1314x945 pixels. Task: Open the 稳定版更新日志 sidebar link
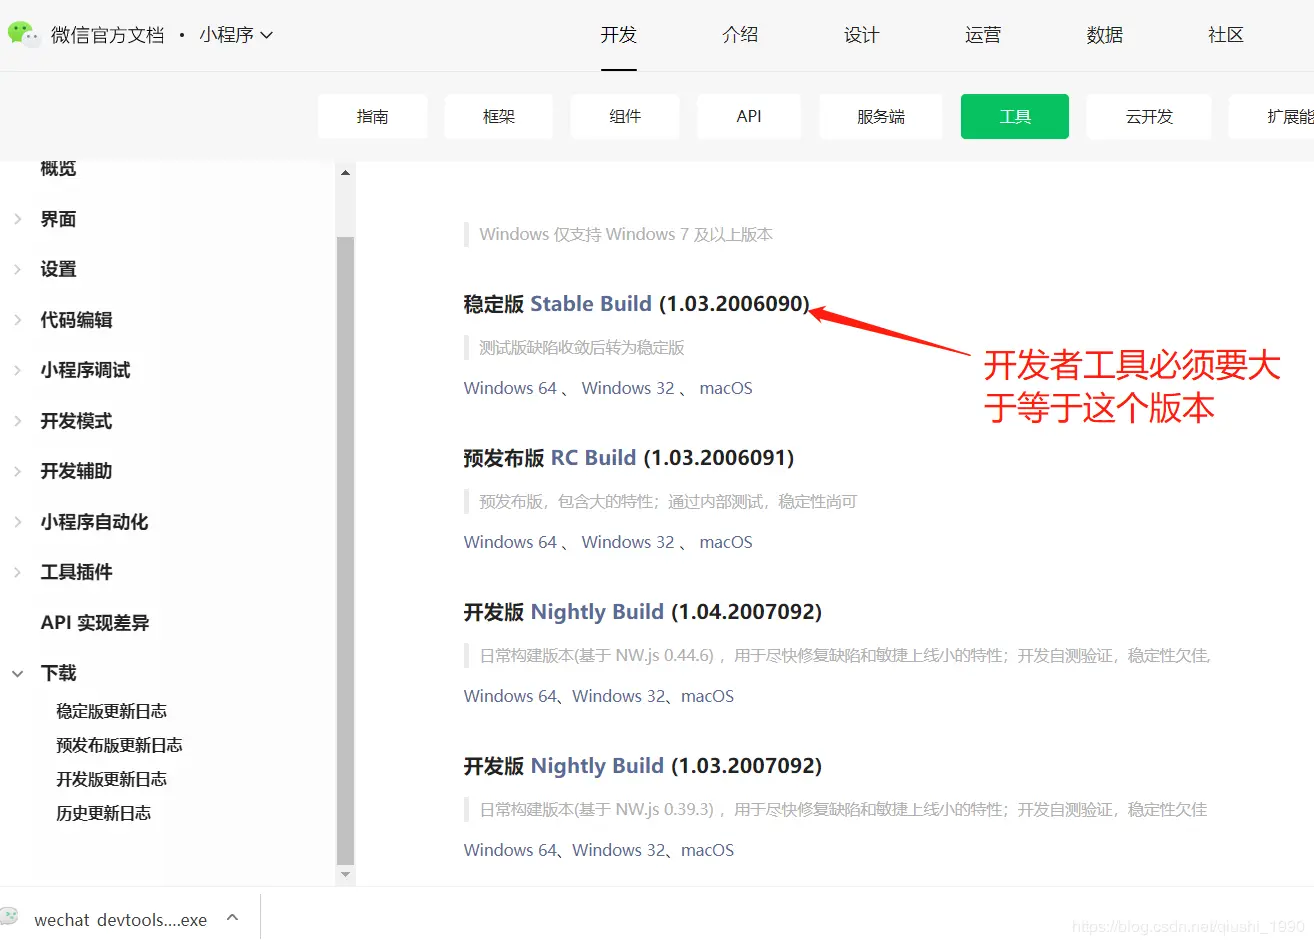click(112, 711)
